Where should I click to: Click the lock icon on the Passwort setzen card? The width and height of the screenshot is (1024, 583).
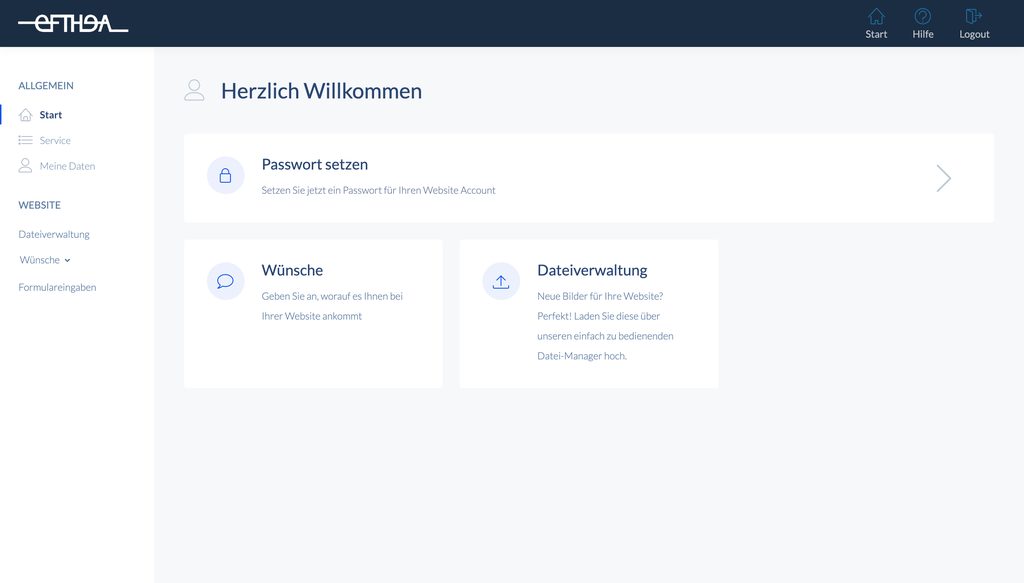pos(225,176)
